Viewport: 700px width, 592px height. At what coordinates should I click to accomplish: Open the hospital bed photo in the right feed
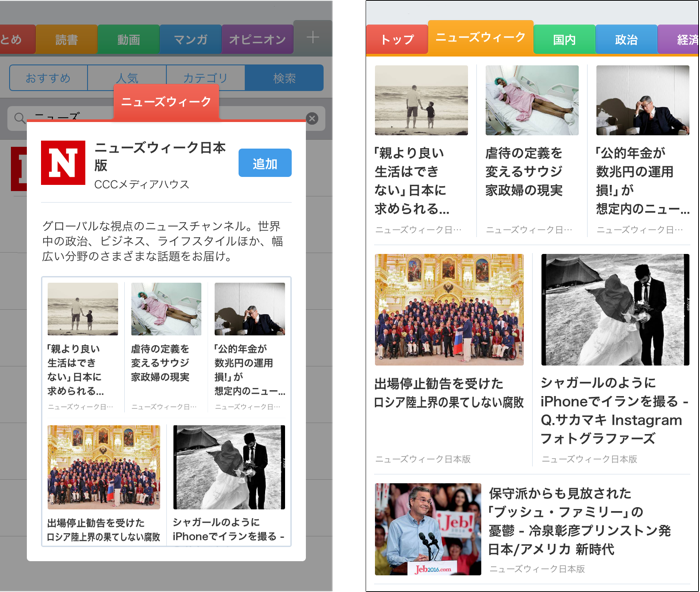pos(532,100)
